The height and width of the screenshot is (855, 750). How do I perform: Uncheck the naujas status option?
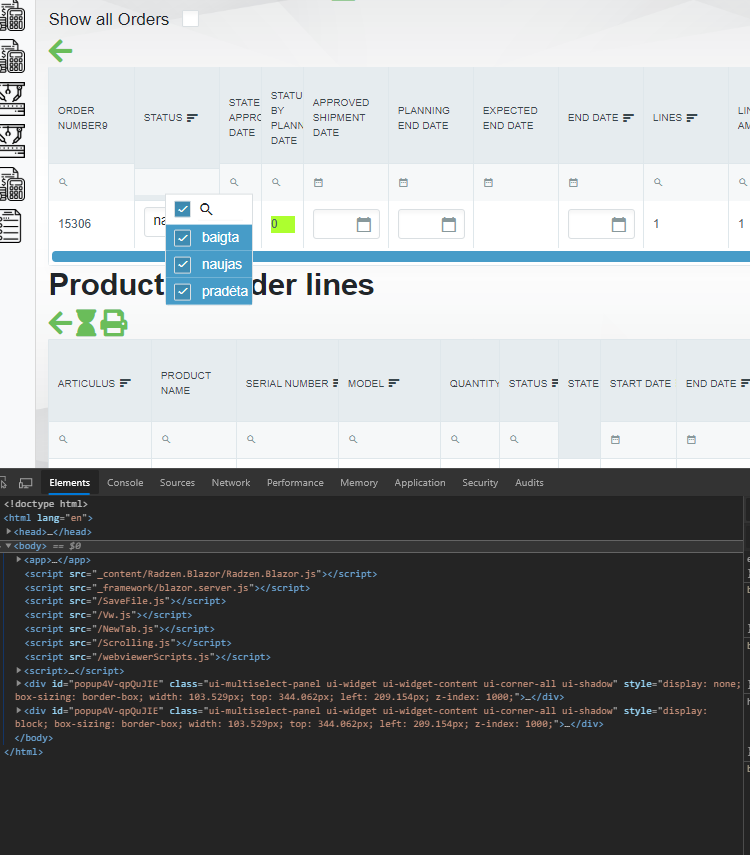click(x=183, y=265)
